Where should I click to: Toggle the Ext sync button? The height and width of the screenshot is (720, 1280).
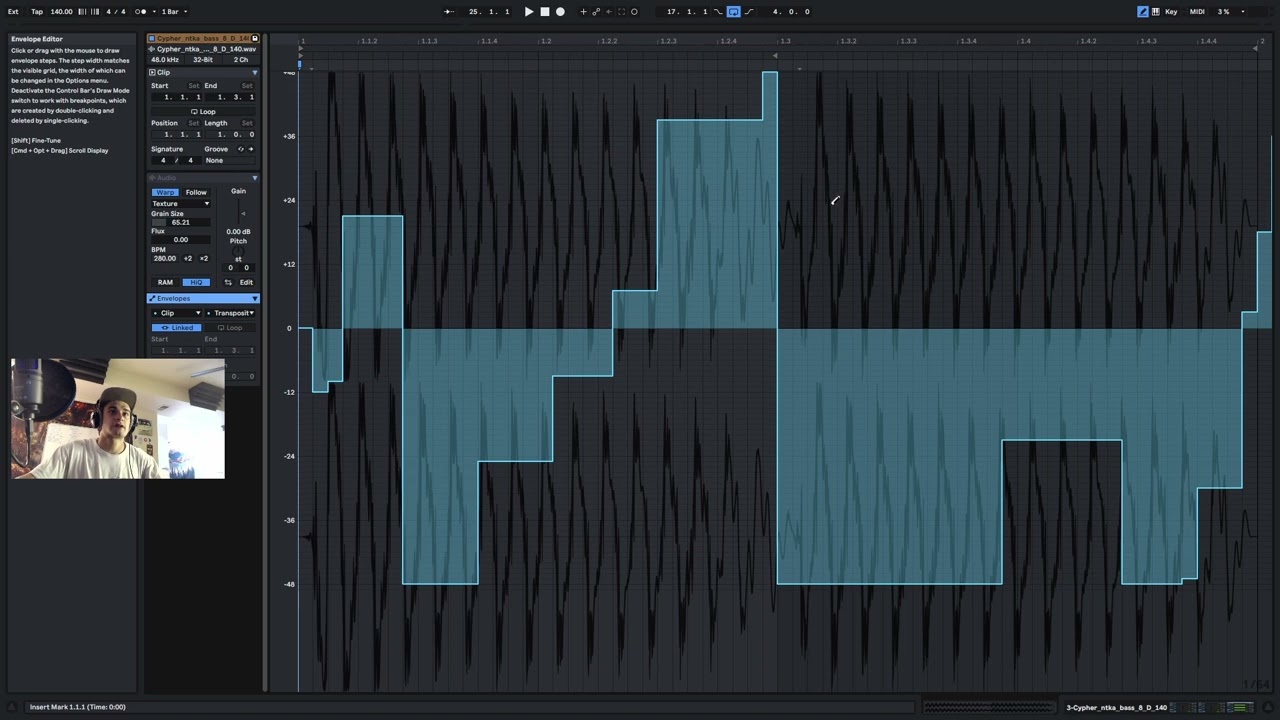point(13,12)
